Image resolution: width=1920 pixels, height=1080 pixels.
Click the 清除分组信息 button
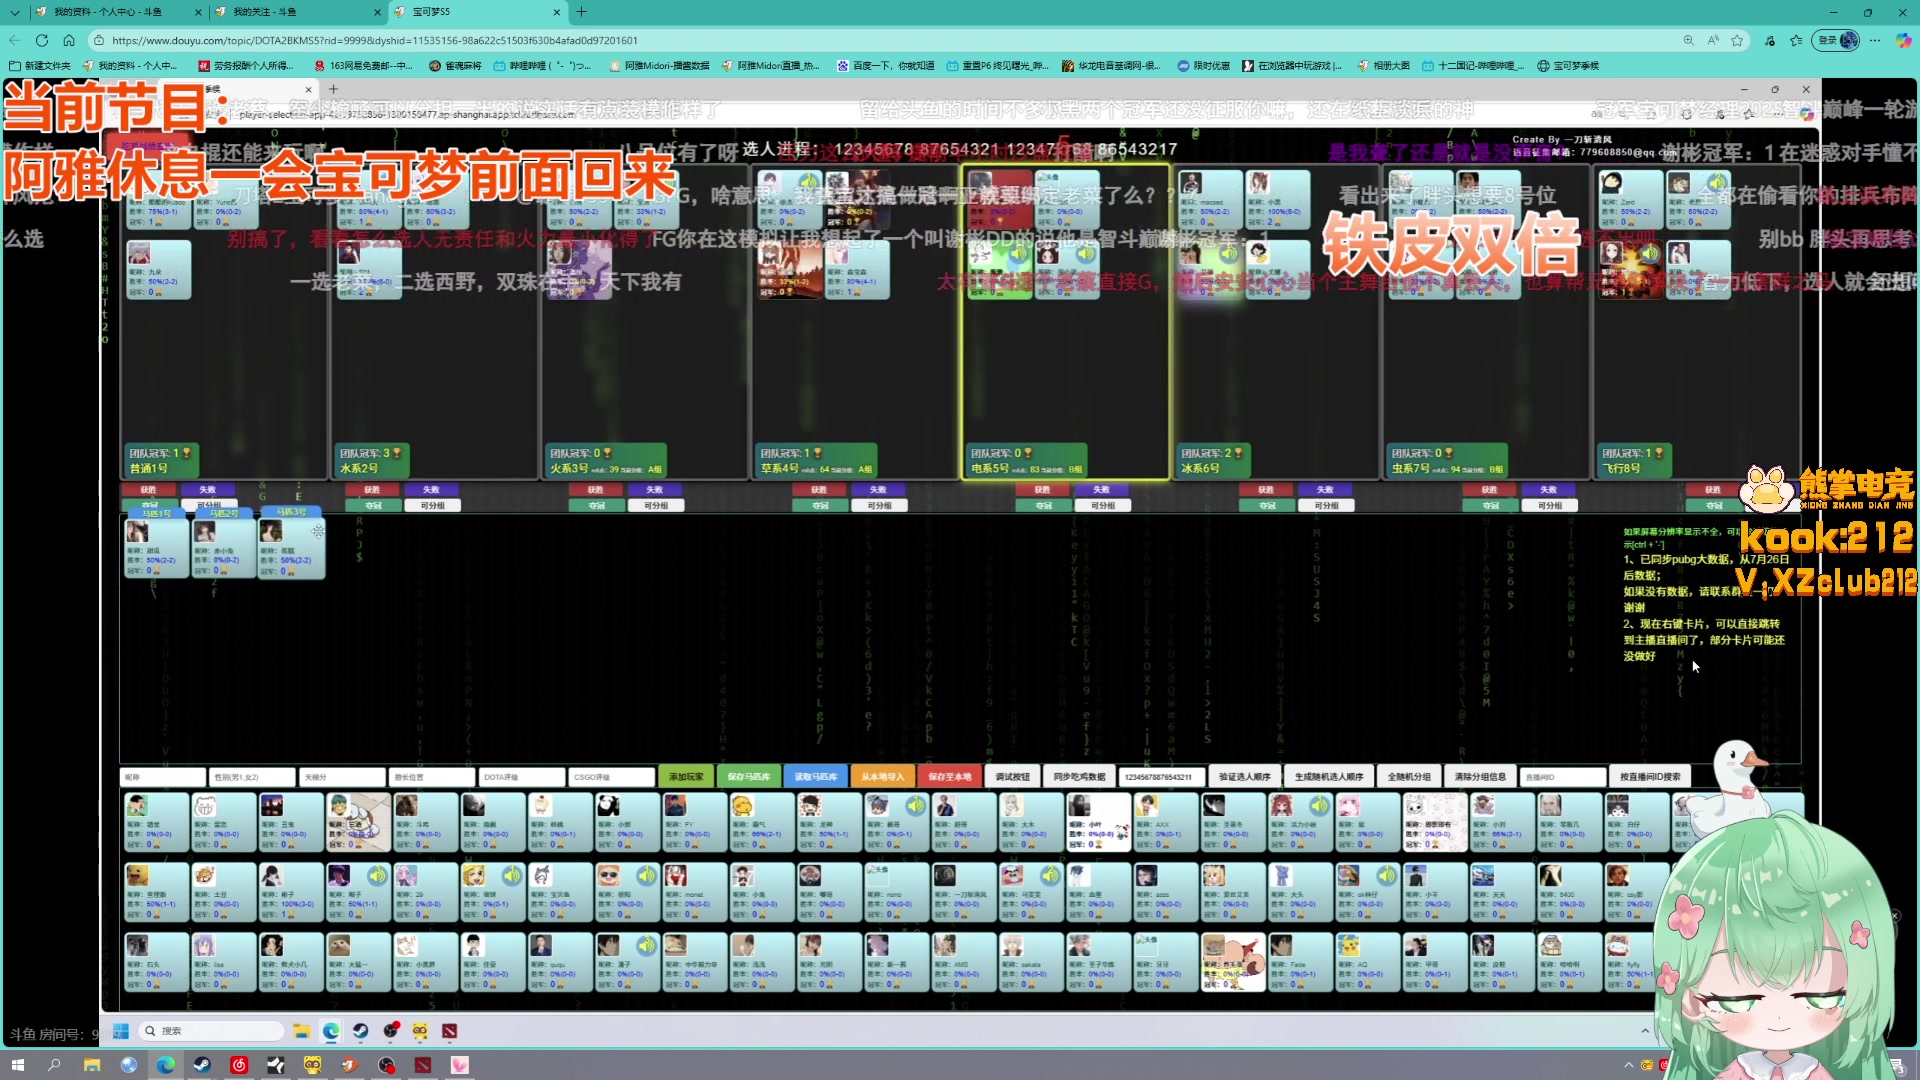point(1480,777)
